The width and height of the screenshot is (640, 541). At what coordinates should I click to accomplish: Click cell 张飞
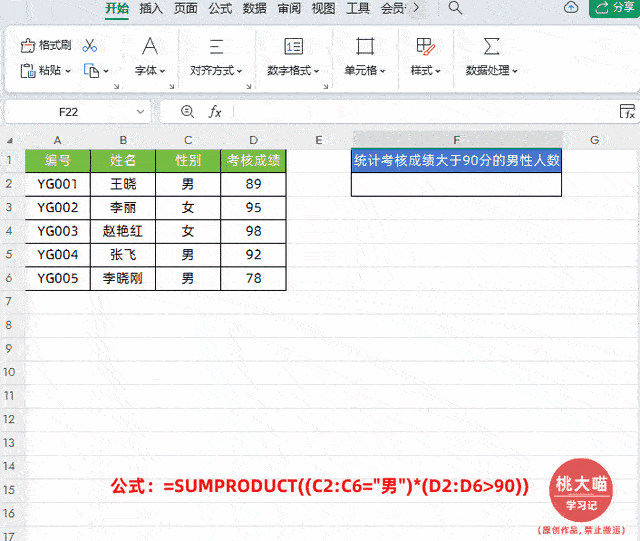(x=123, y=255)
